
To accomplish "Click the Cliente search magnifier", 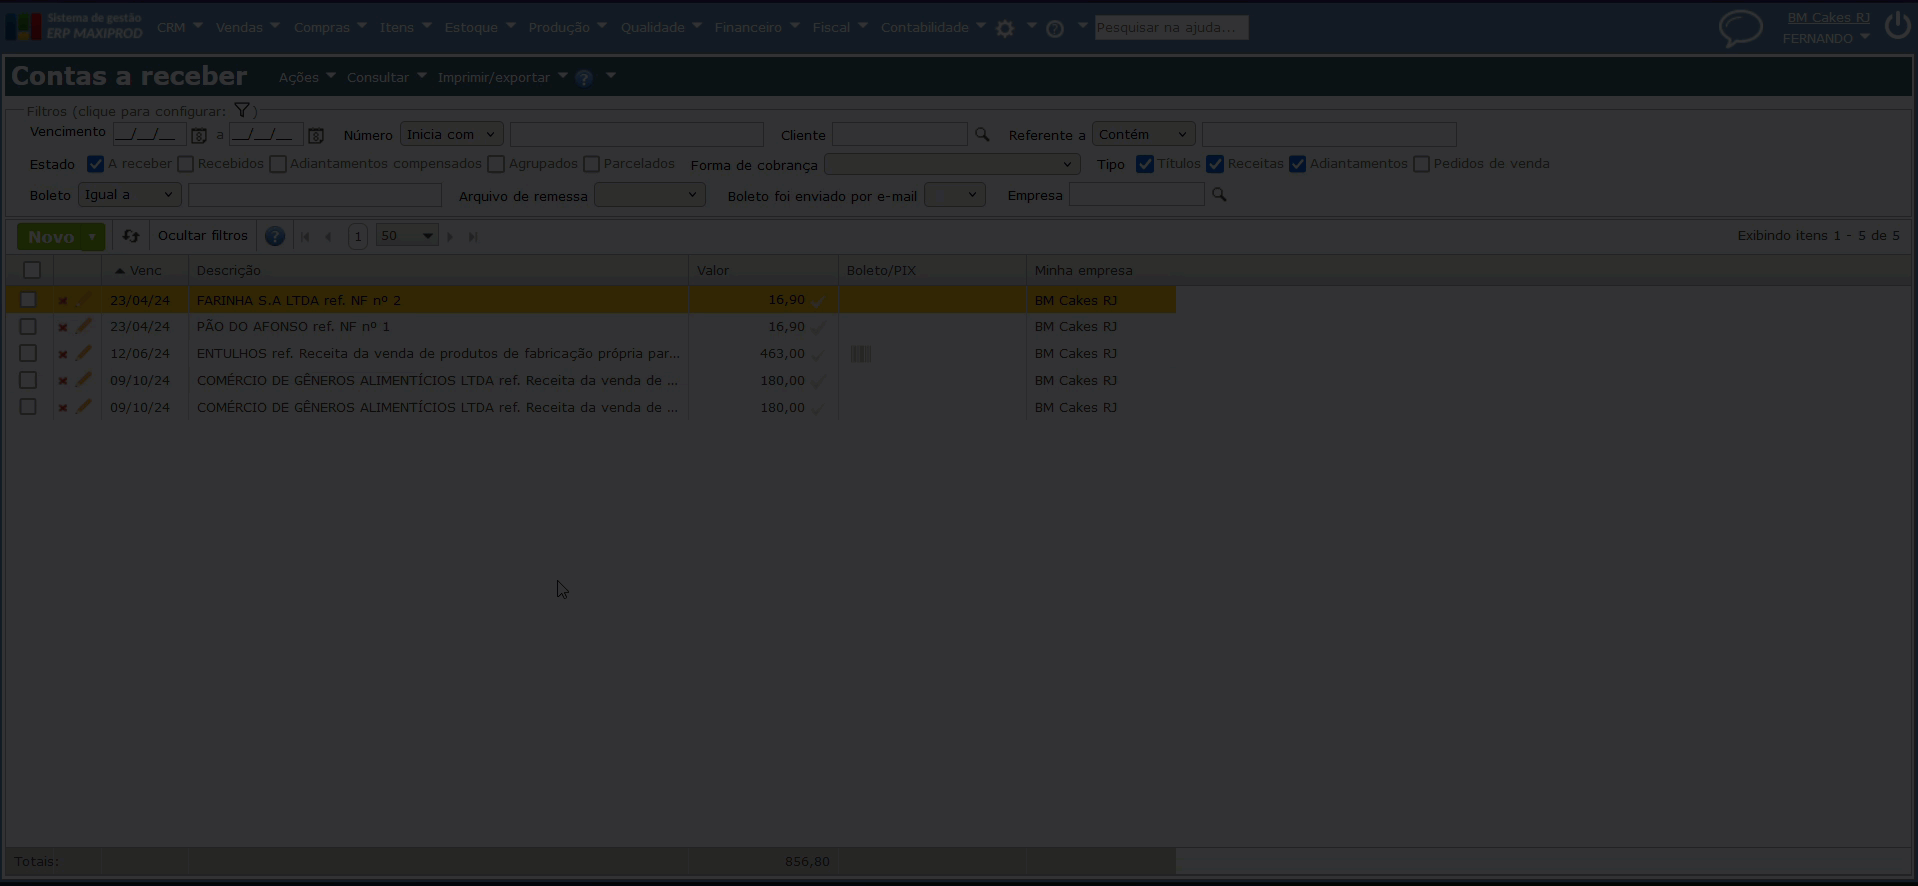I will coord(982,134).
